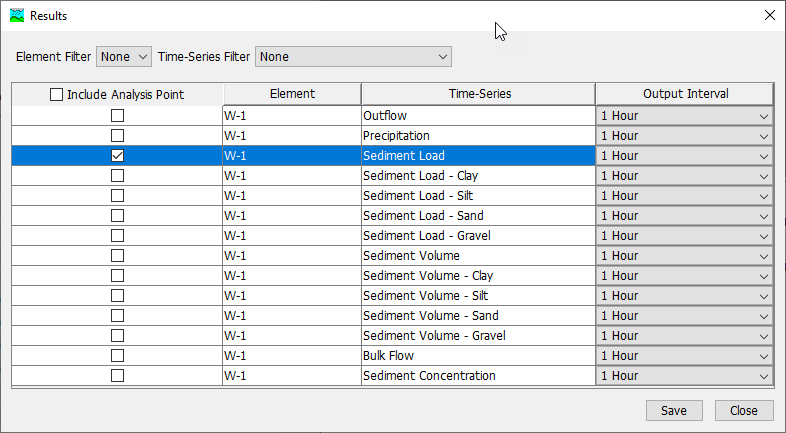Change Output Interval for Sediment Load - Gravel
The width and height of the screenshot is (786, 433).
click(684, 236)
